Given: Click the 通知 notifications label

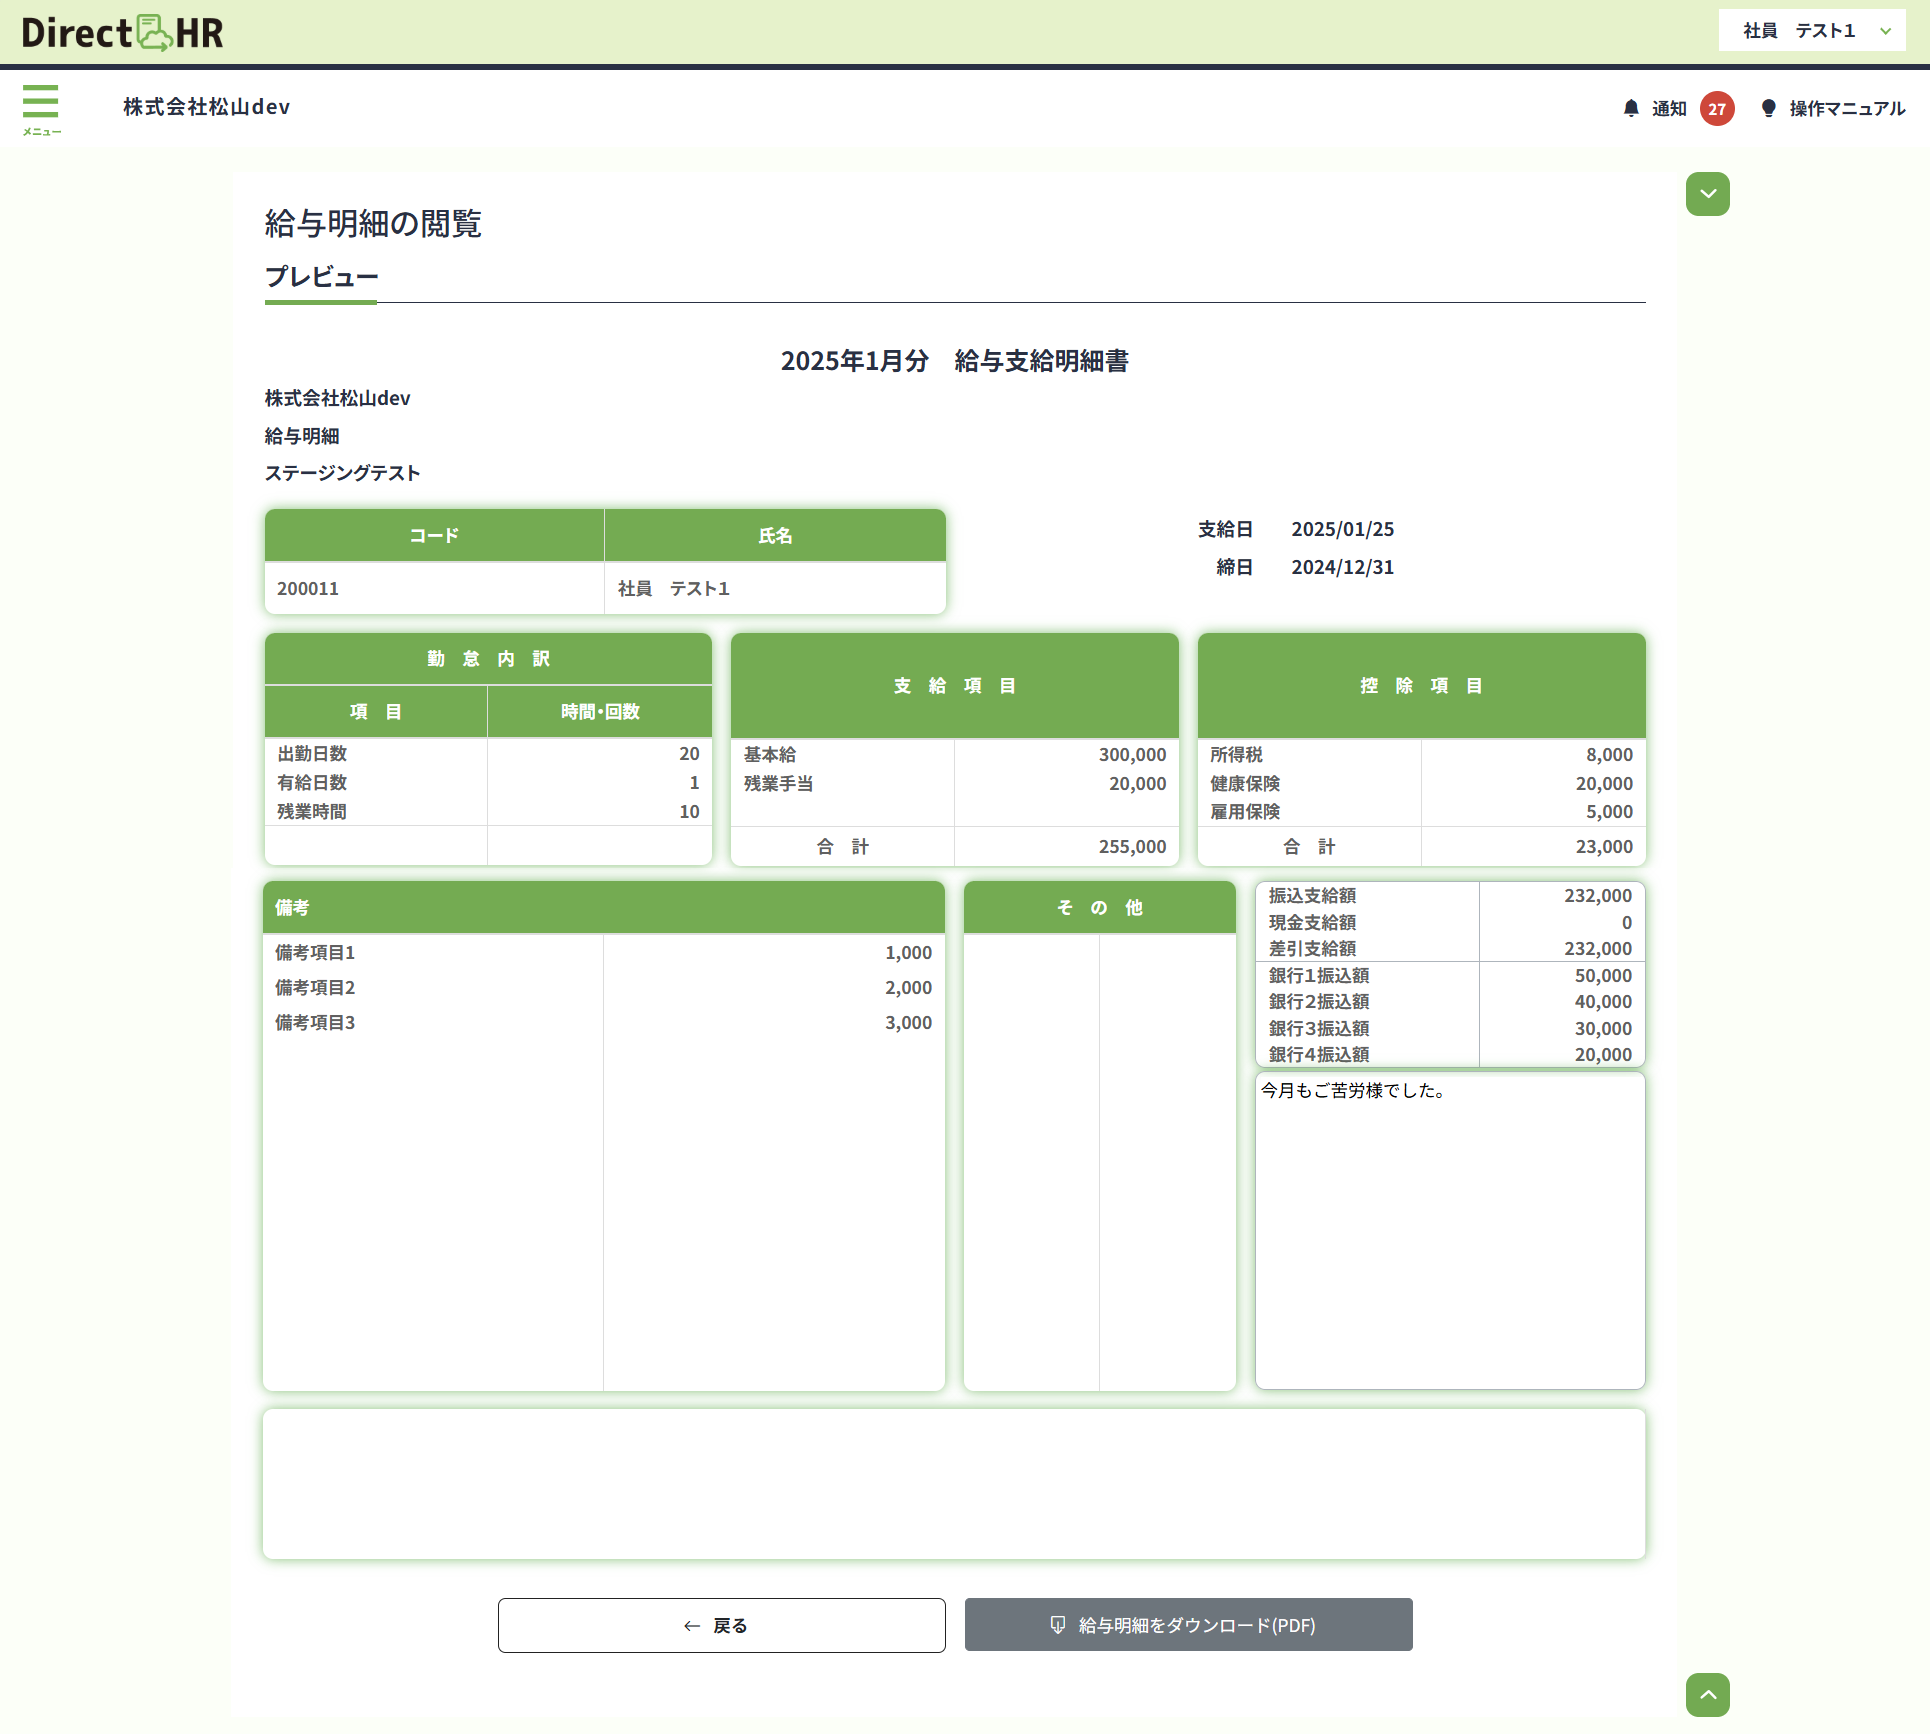Looking at the screenshot, I should click(x=1668, y=108).
